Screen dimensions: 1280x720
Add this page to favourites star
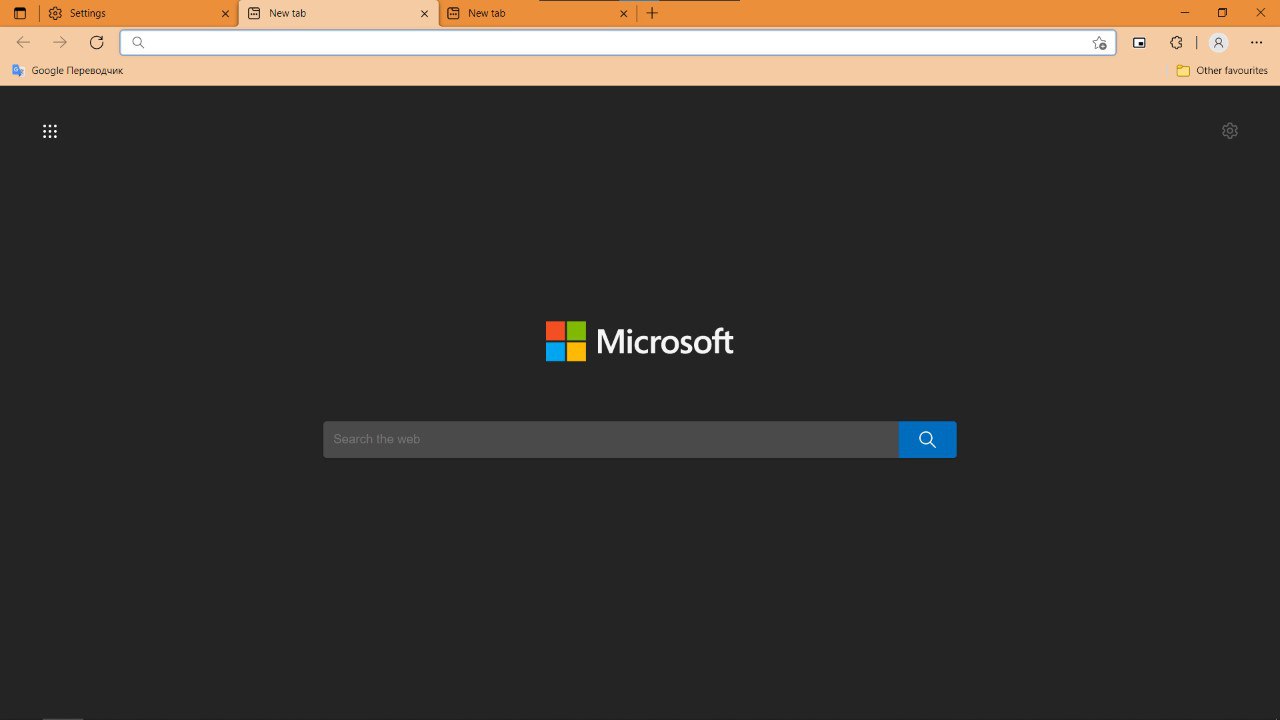(x=1099, y=42)
